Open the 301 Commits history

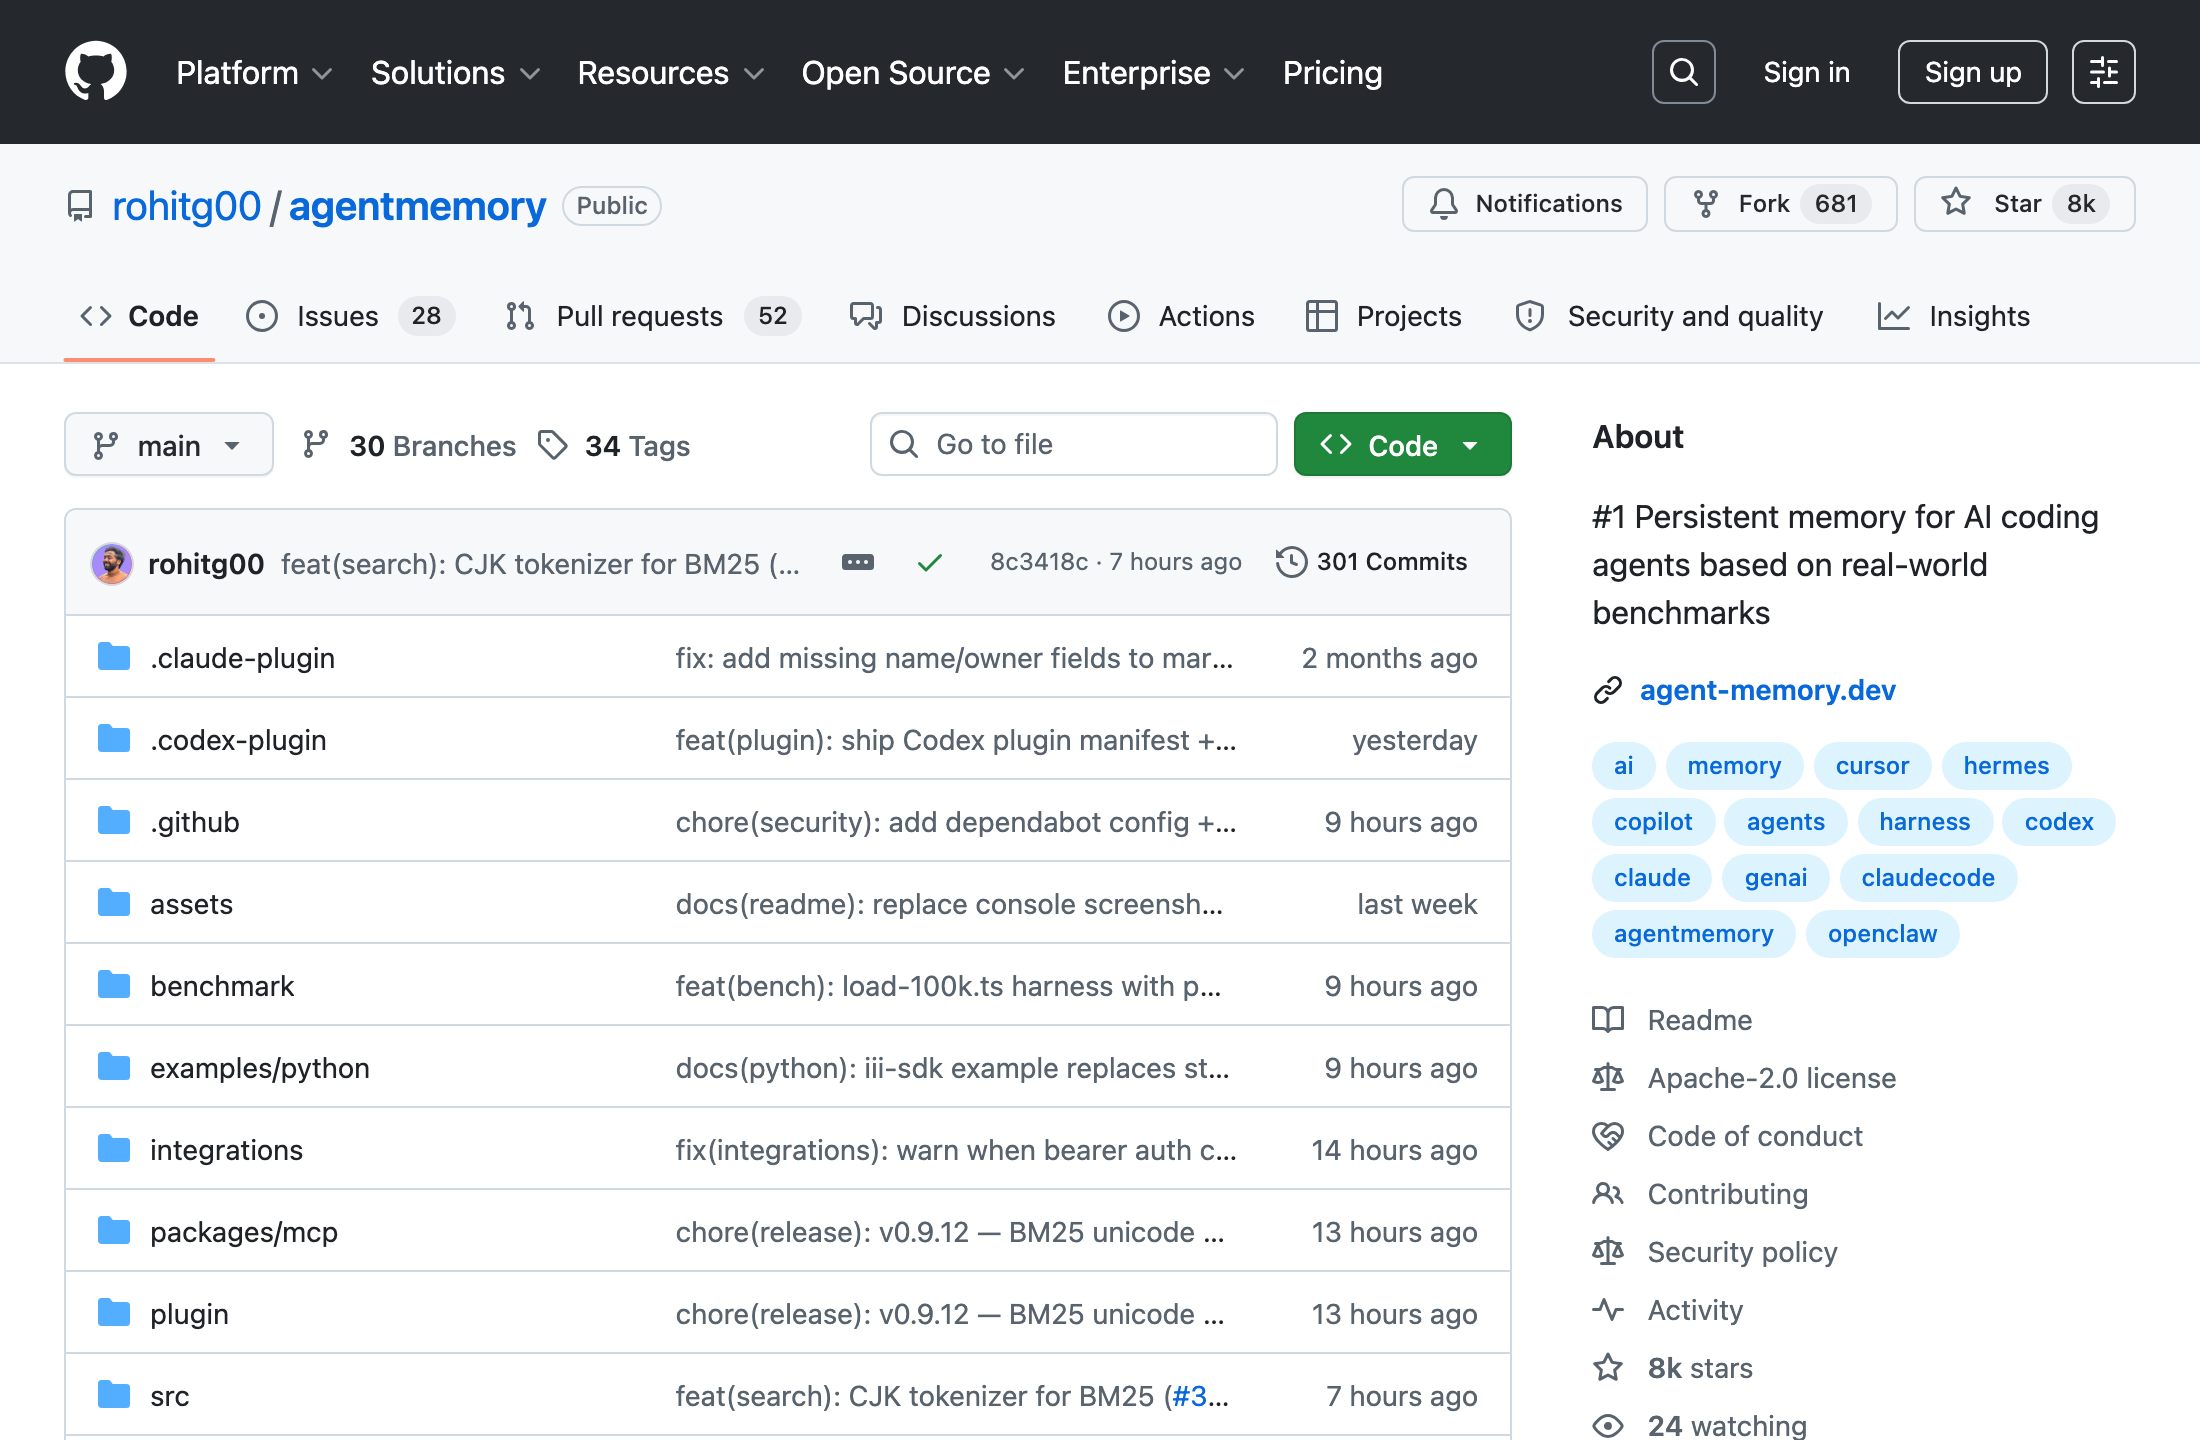coord(1372,562)
